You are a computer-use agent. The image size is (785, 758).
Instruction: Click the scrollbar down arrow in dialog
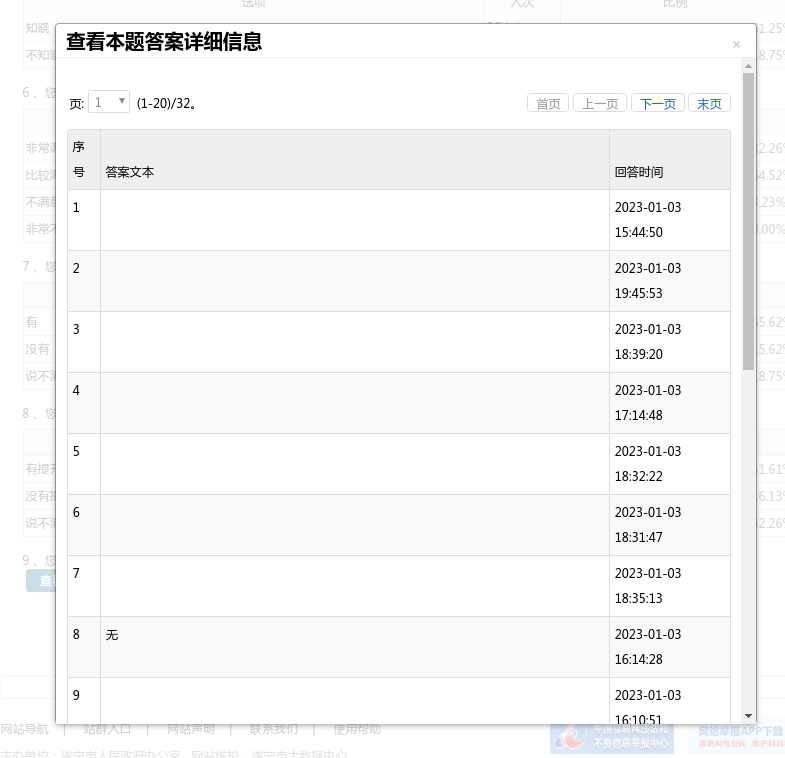click(x=748, y=715)
